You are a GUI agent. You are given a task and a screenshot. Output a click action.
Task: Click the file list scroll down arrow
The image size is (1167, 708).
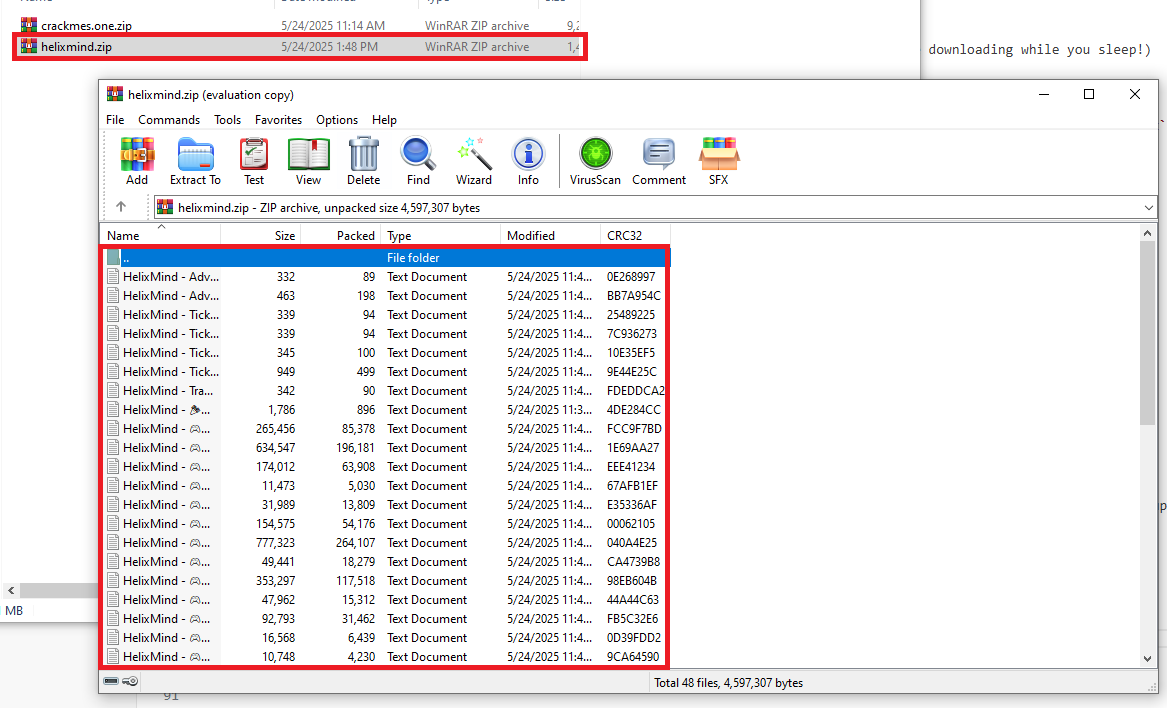(1147, 658)
